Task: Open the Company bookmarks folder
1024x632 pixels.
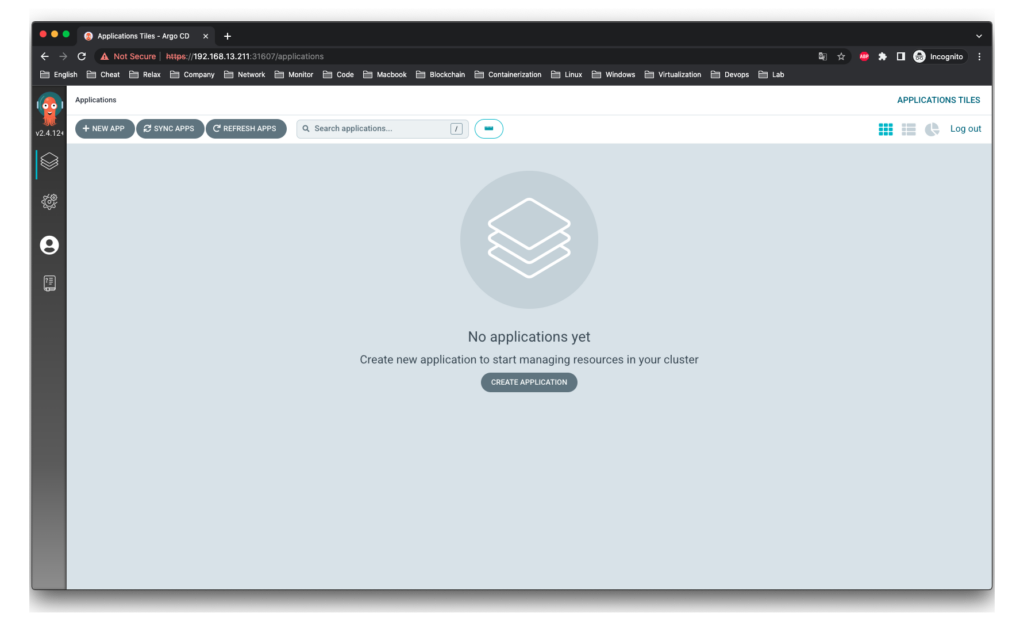Action: [x=192, y=74]
